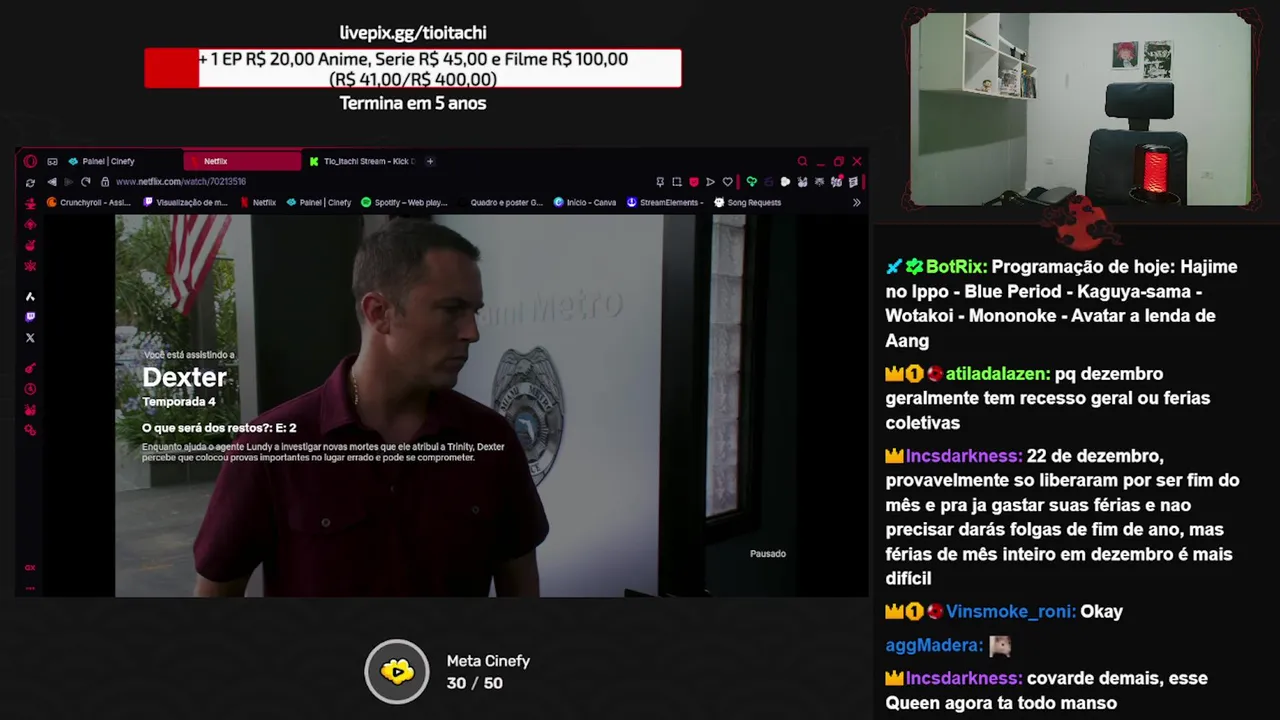Open the Spotify – Web player bookmark
This screenshot has height=720, width=1280.
click(404, 203)
